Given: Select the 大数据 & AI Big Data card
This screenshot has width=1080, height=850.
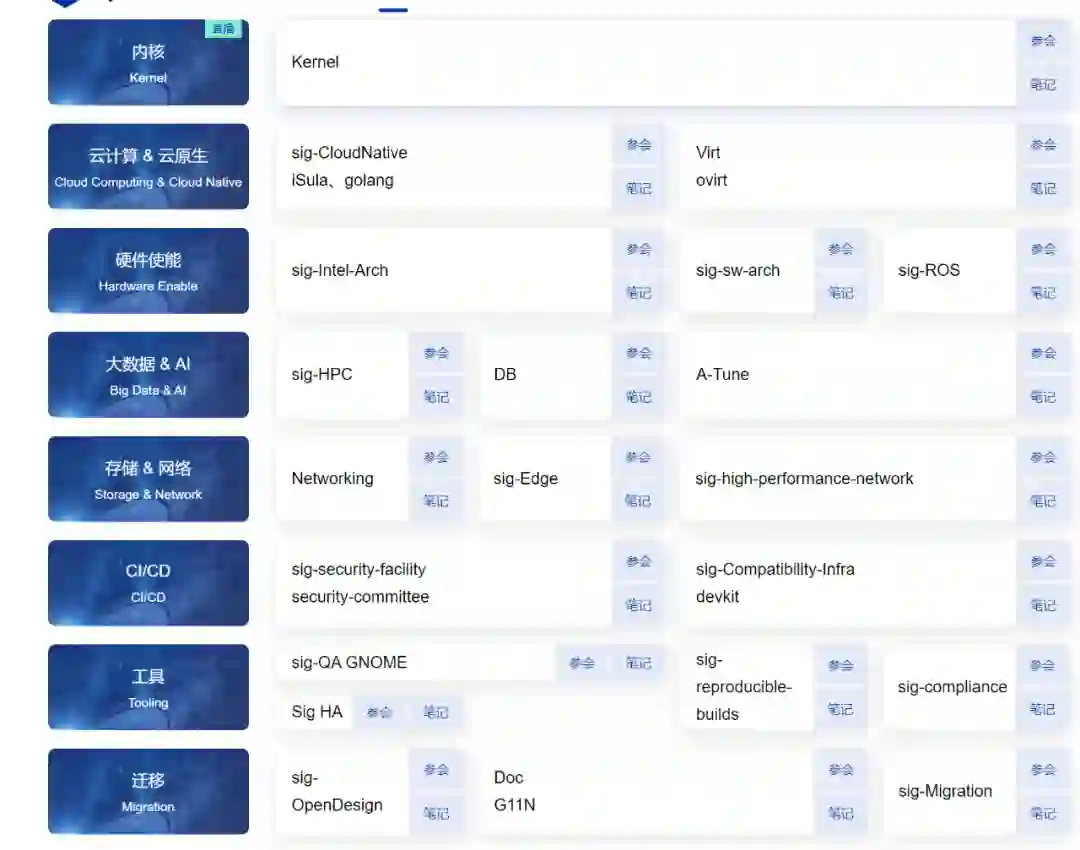Looking at the screenshot, I should 148,375.
